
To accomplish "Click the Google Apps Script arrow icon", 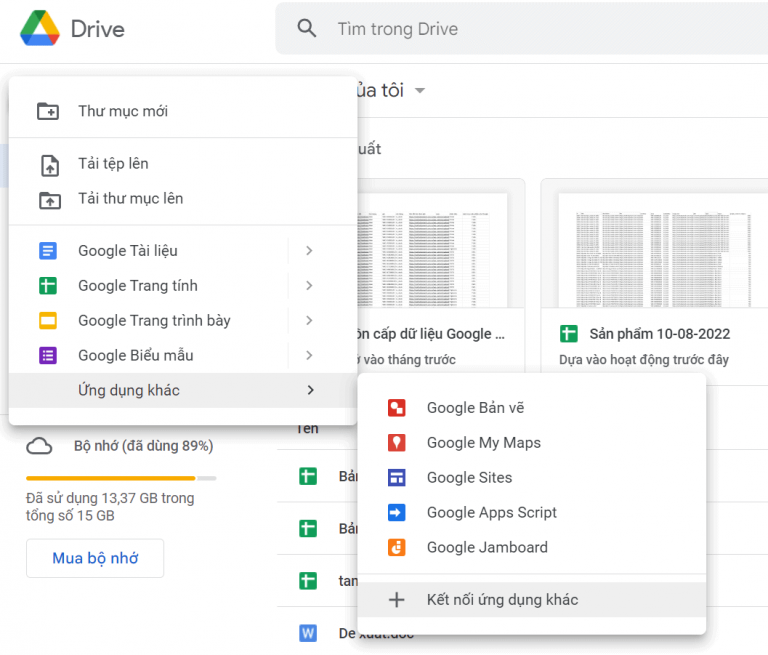I will point(396,512).
